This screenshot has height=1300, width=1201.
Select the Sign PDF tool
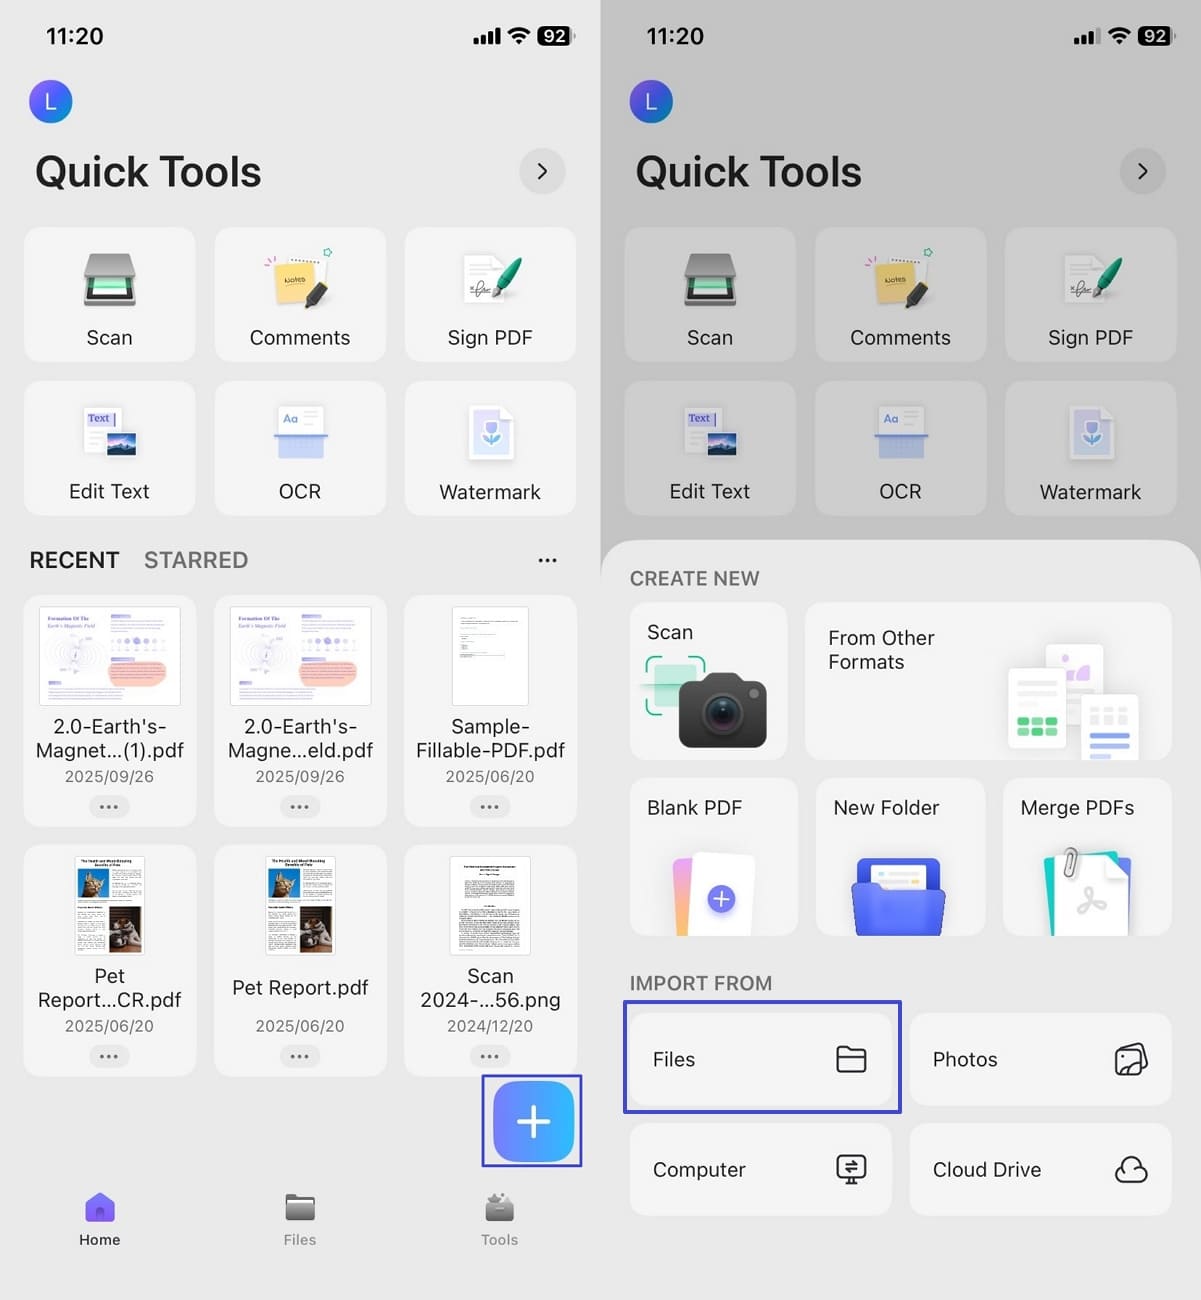[489, 295]
